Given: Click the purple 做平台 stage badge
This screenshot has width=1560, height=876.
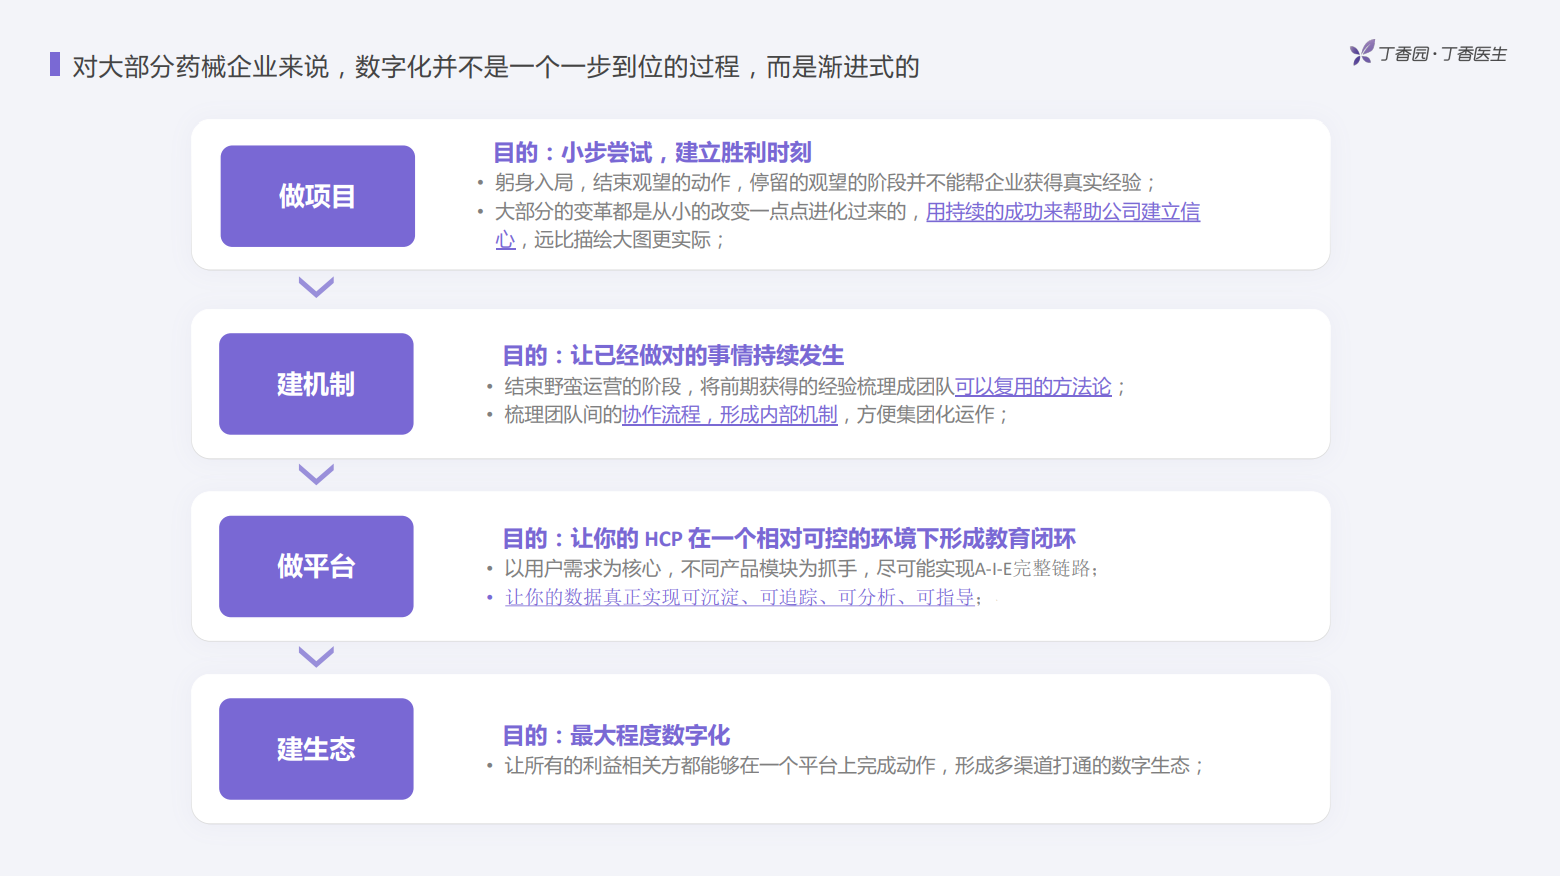Looking at the screenshot, I should [x=315, y=566].
